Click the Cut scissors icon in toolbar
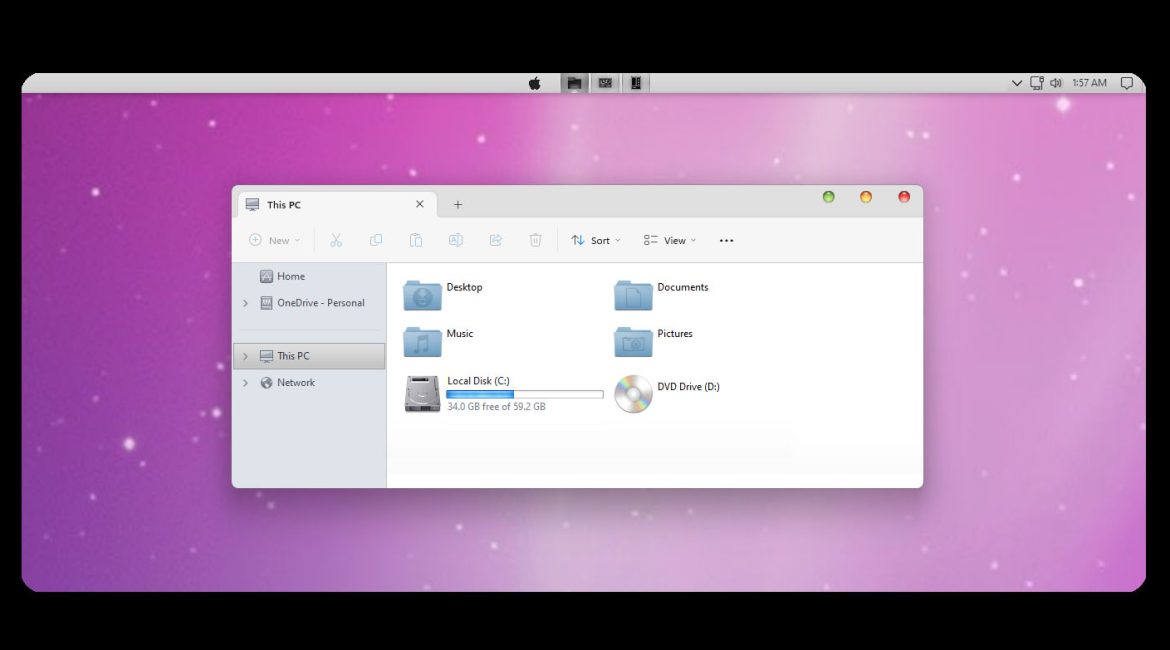 [x=336, y=240]
